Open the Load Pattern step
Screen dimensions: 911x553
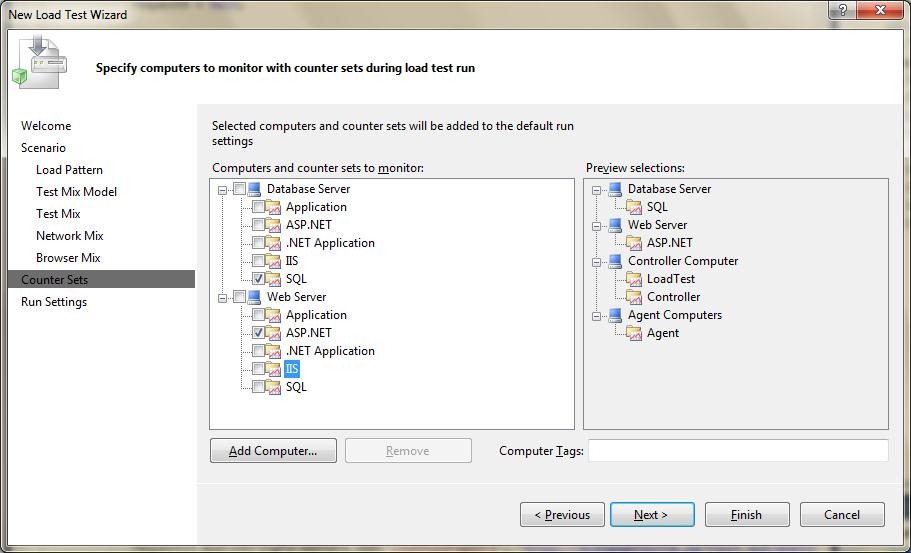pyautogui.click(x=69, y=170)
